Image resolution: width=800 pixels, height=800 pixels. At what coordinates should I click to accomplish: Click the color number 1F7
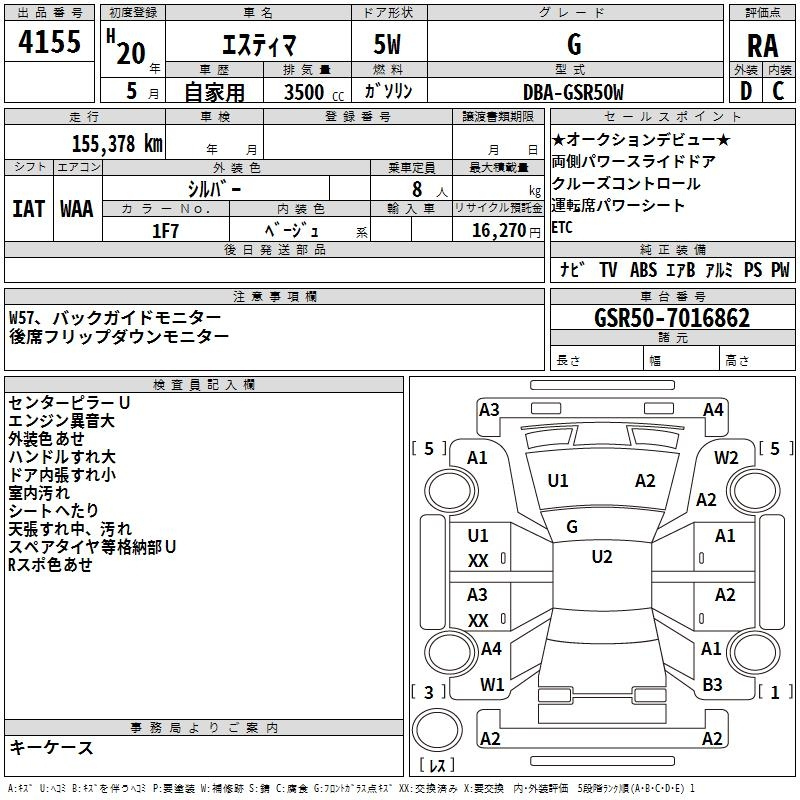[x=165, y=231]
